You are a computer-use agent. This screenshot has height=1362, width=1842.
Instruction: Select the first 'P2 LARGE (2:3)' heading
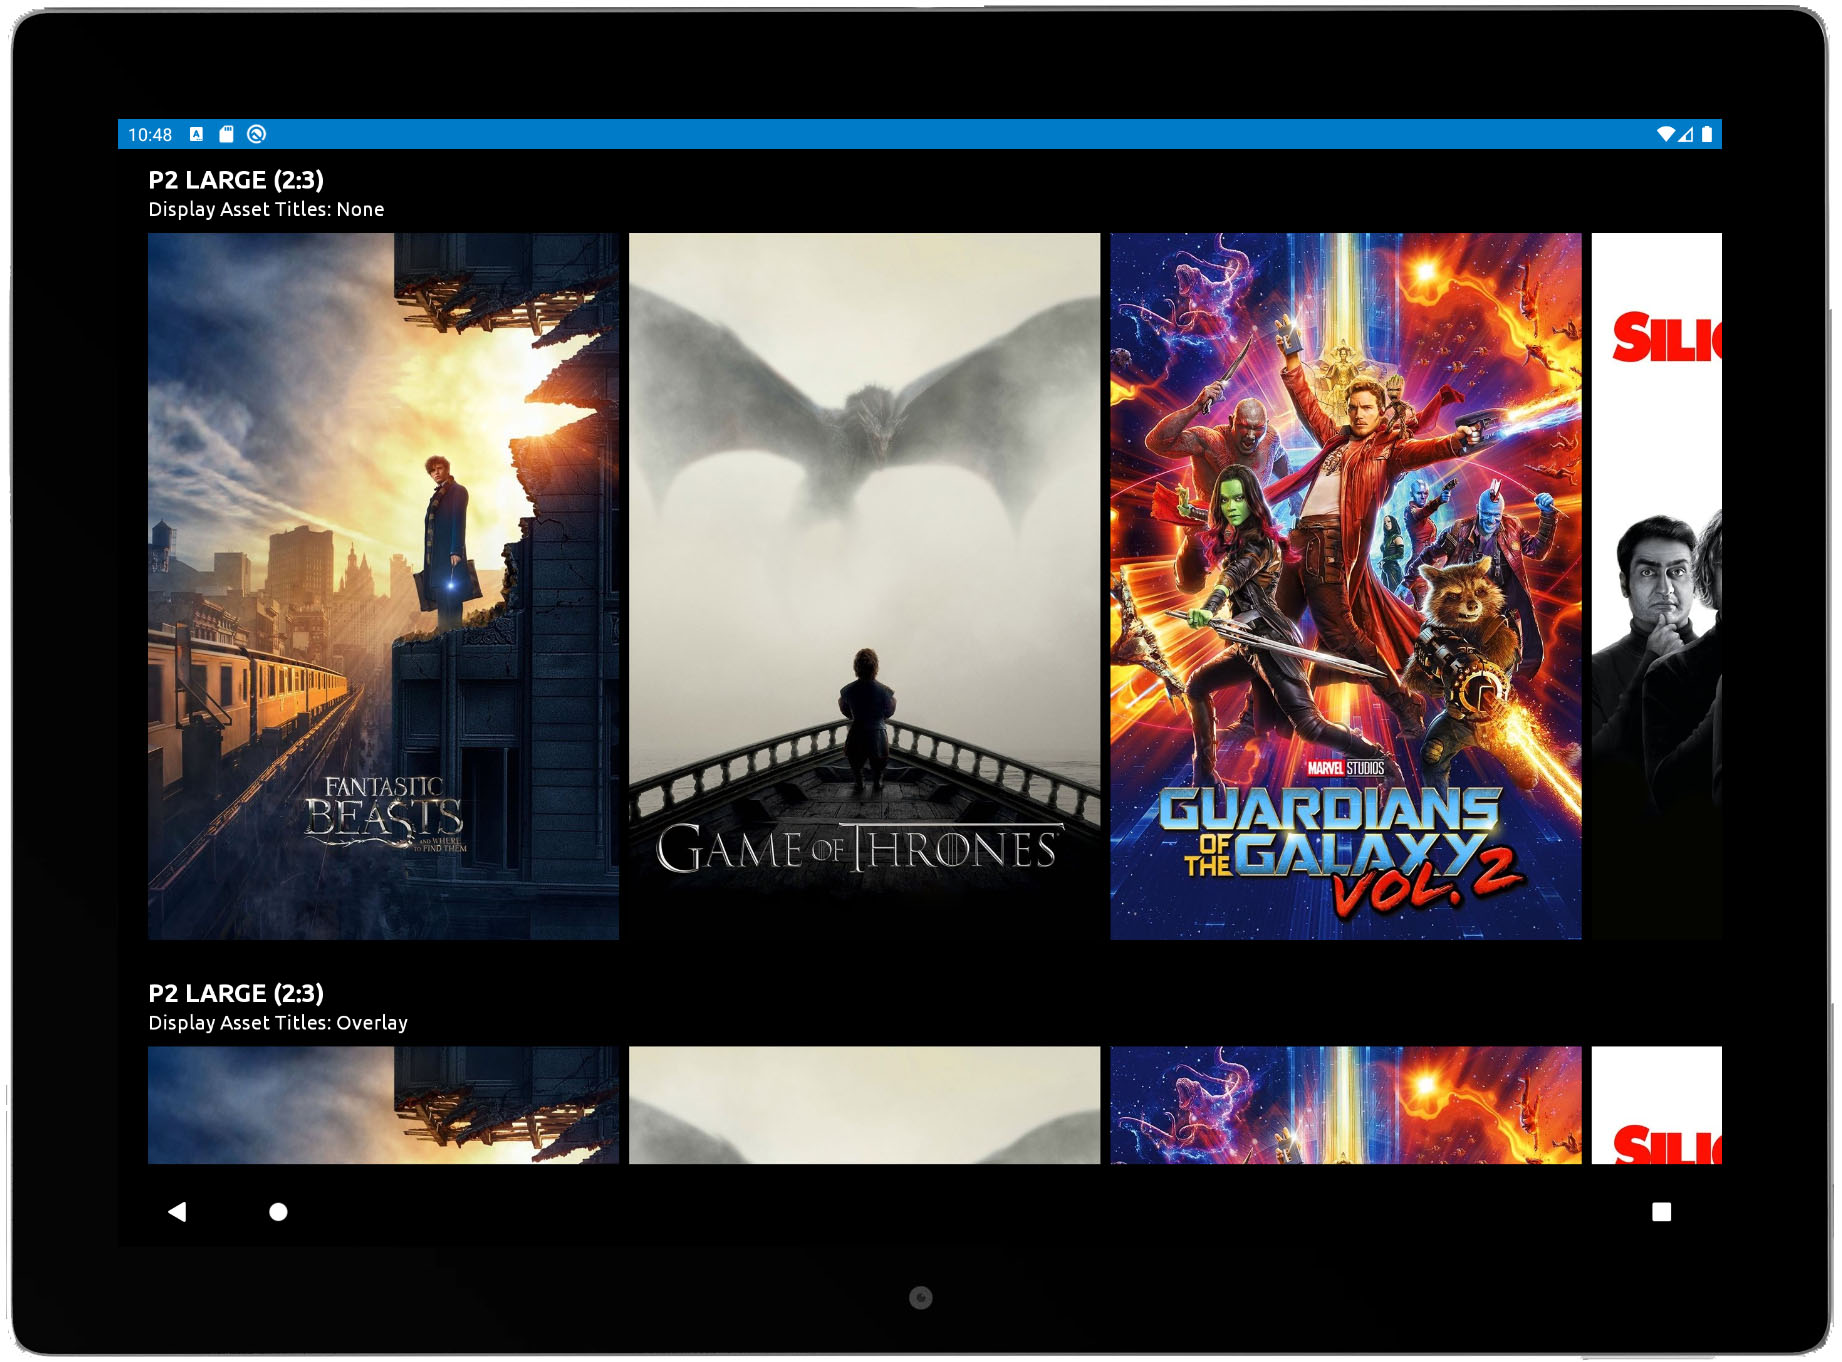[236, 180]
